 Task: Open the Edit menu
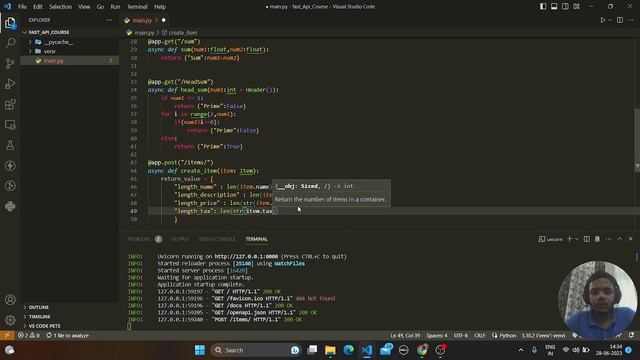pos(38,7)
